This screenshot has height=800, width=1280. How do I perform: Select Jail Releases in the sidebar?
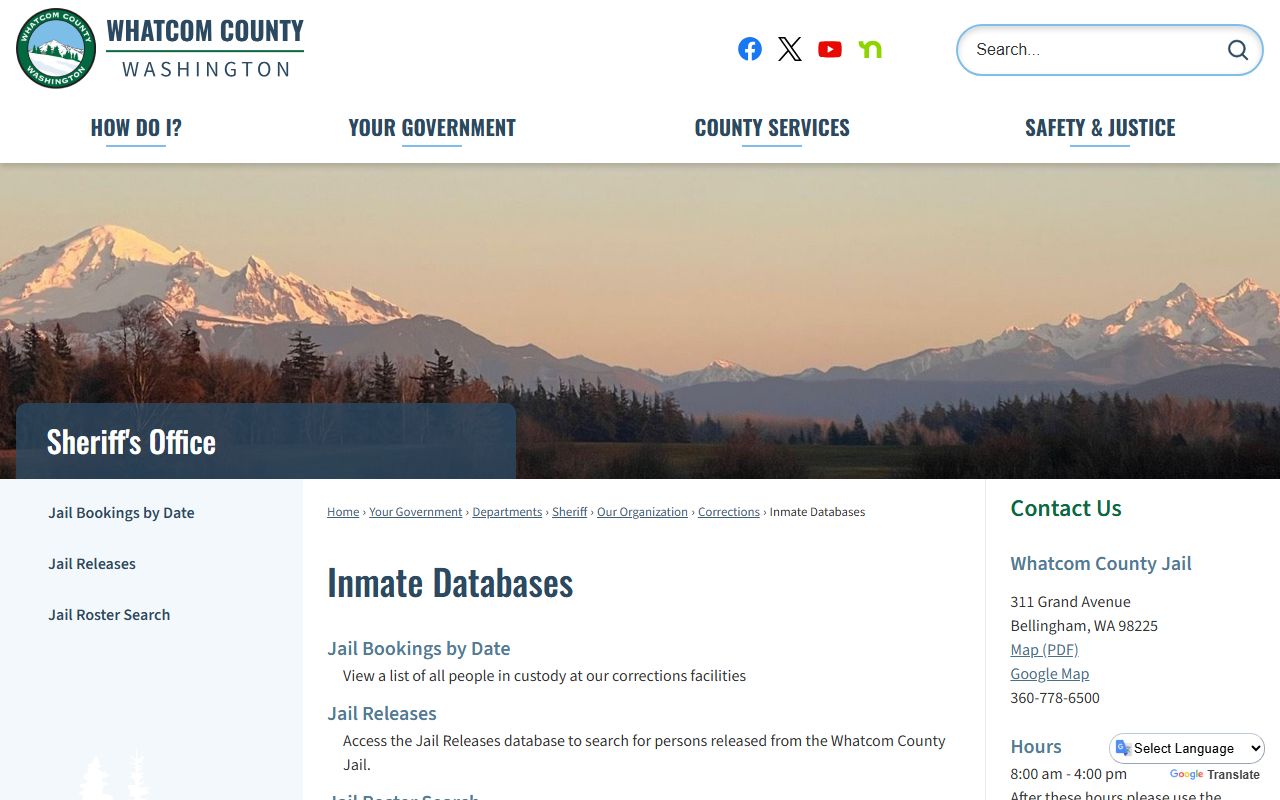pos(92,564)
